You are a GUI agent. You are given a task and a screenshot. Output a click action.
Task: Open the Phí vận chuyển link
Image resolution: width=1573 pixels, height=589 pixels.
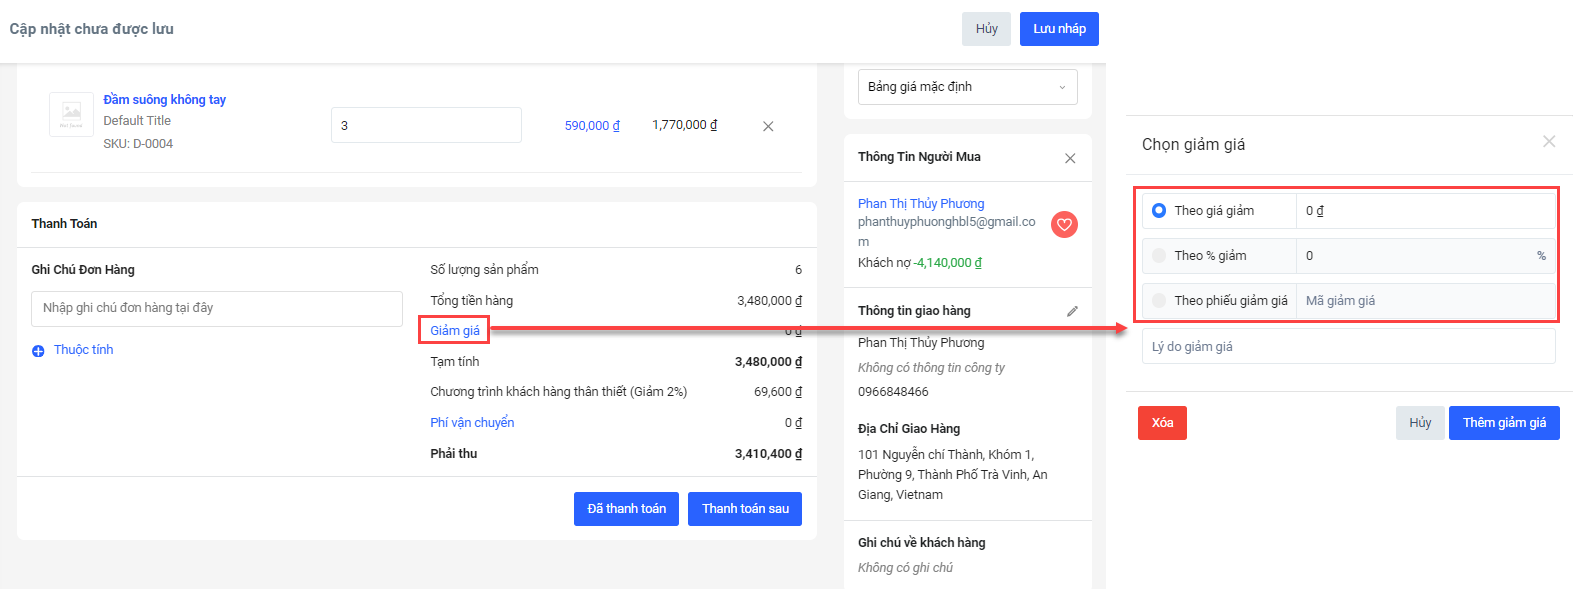click(472, 423)
